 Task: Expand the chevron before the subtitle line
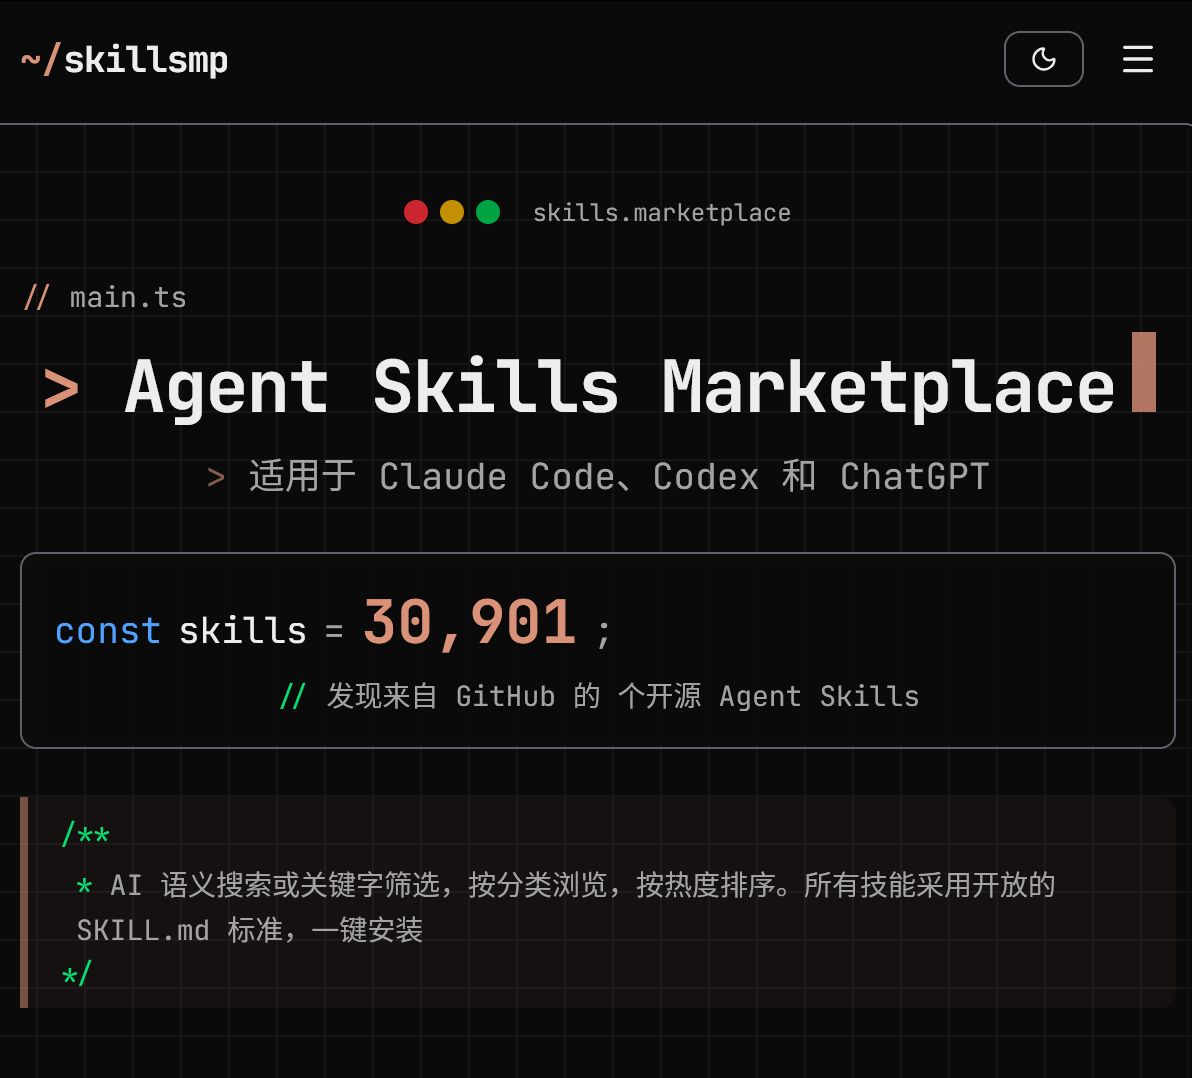(215, 477)
